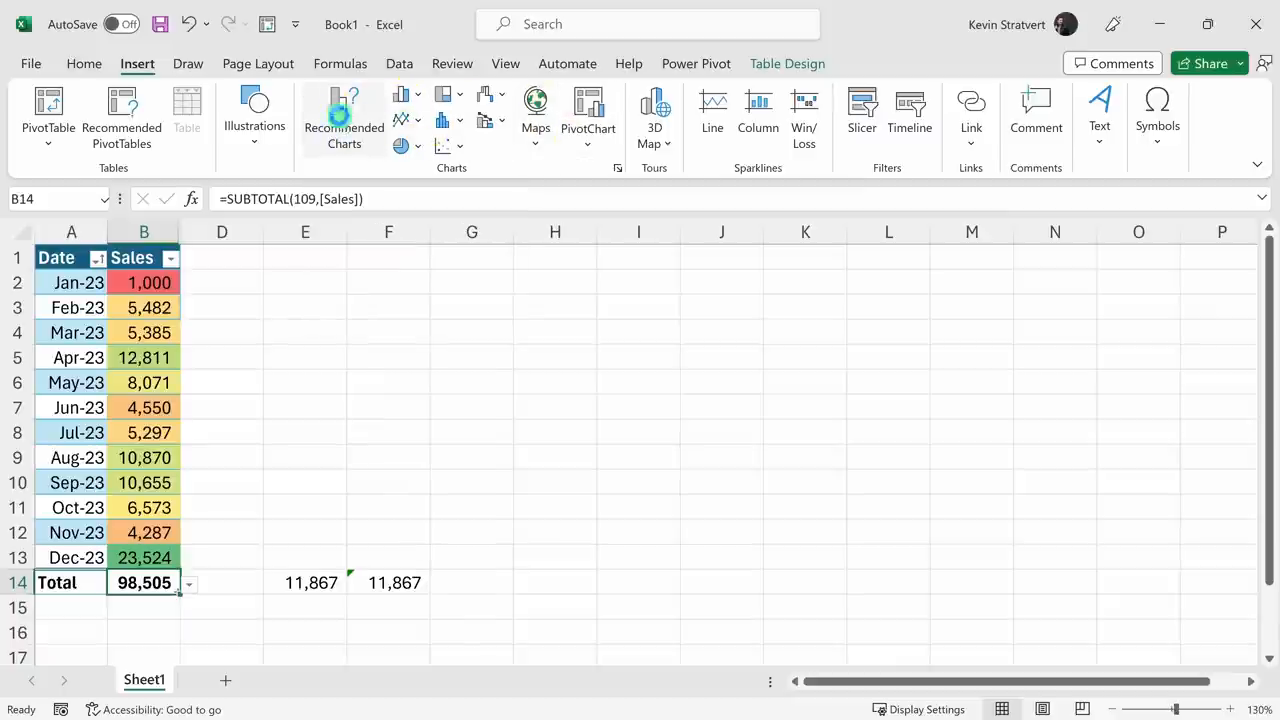This screenshot has width=1280, height=720.
Task: Click the horizontal scrollbar thumb
Action: pyautogui.click(x=1006, y=681)
